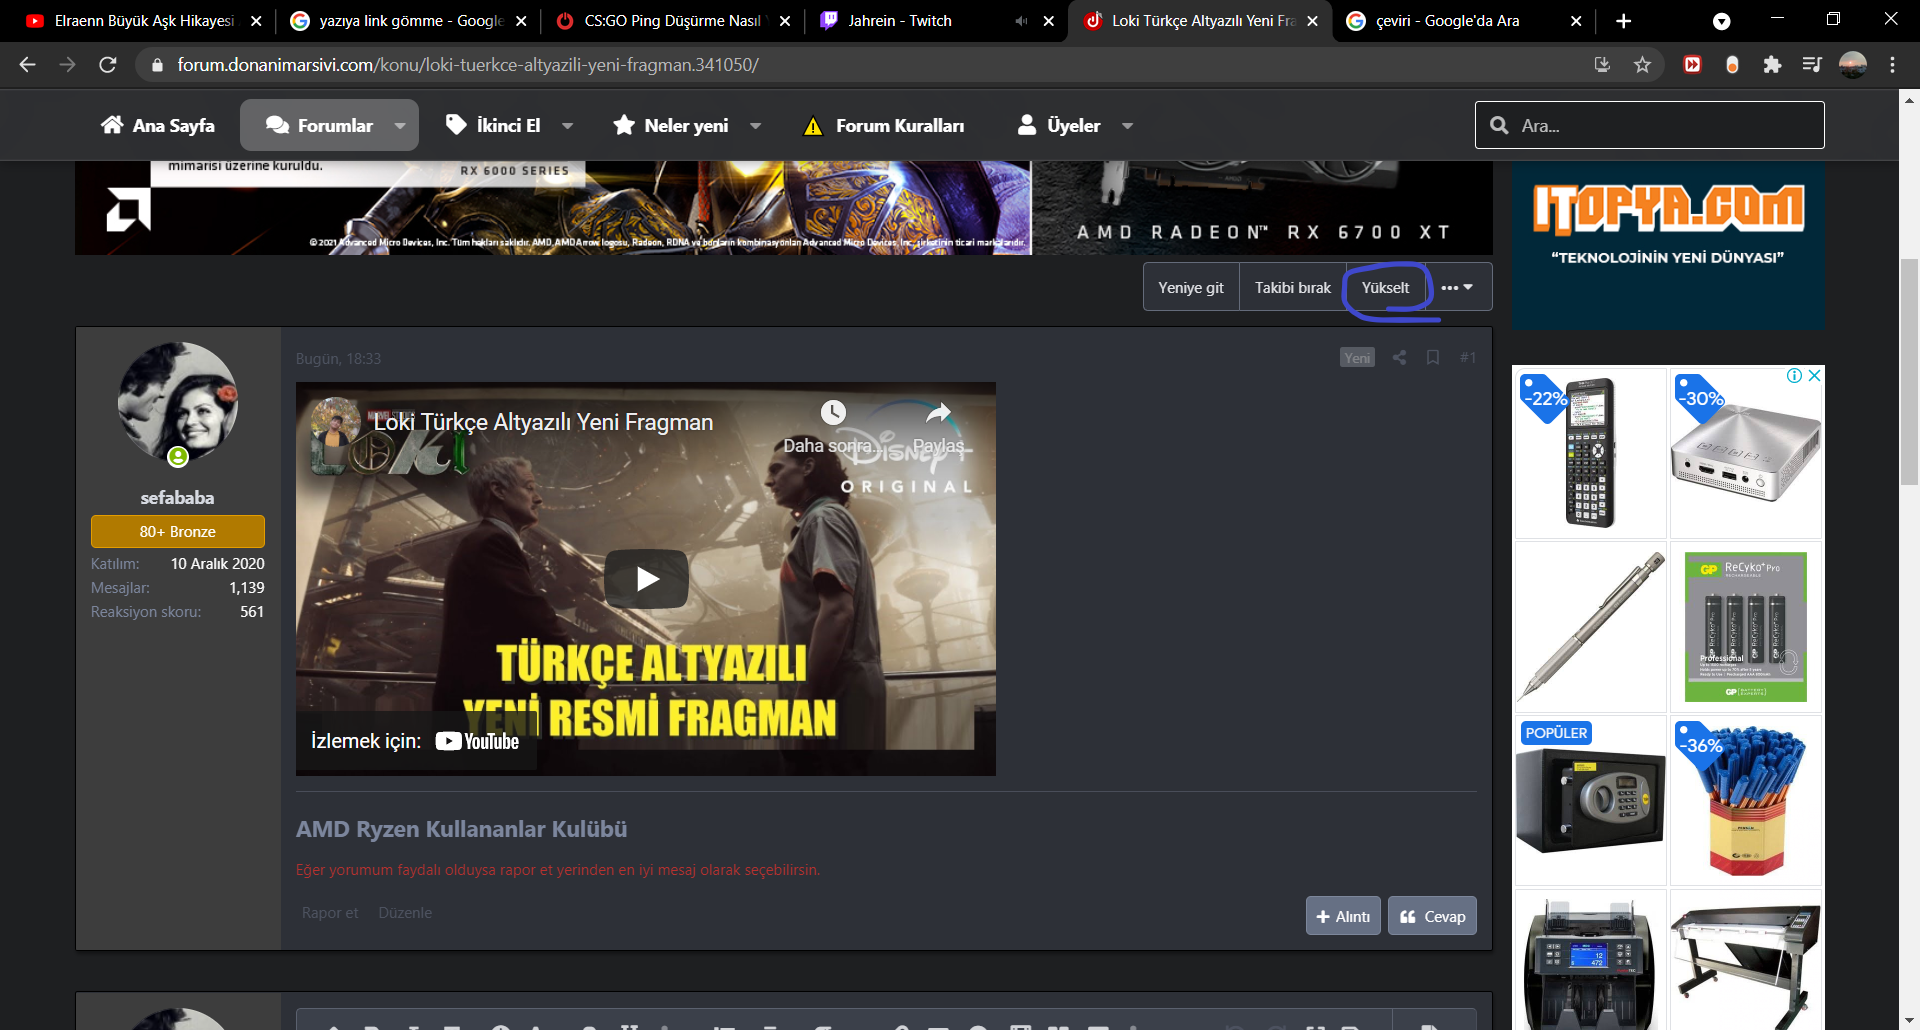Open a new browser tab

(1623, 21)
